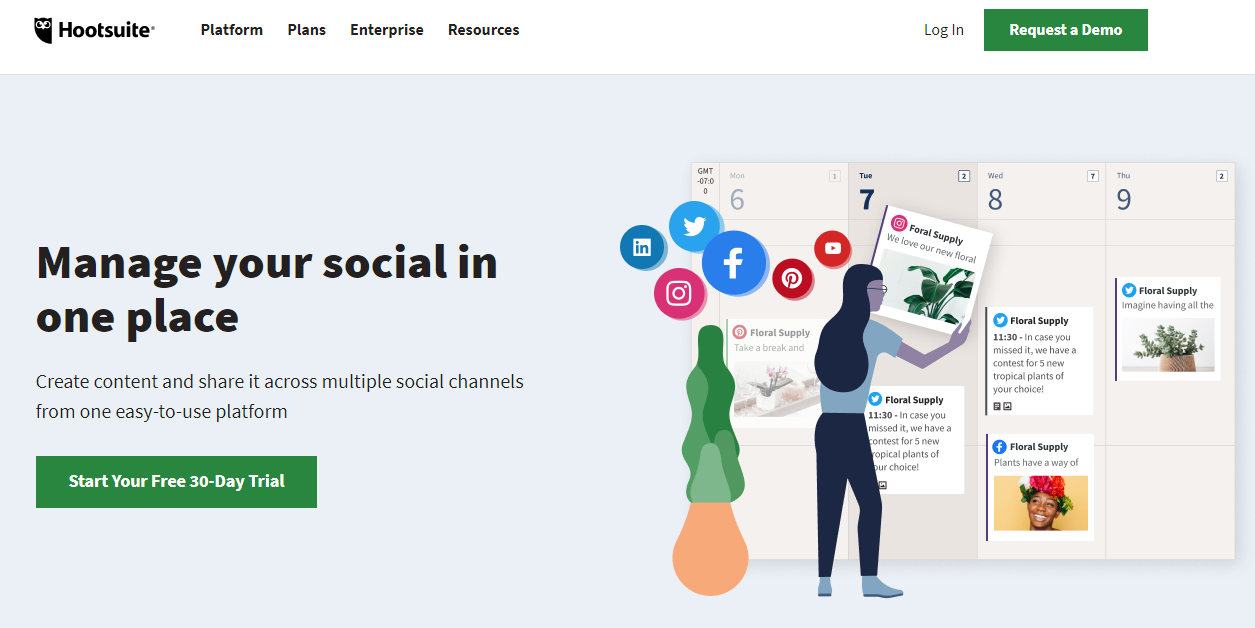Click the YouTube red circle icon
This screenshot has width=1255, height=628.
pos(832,248)
